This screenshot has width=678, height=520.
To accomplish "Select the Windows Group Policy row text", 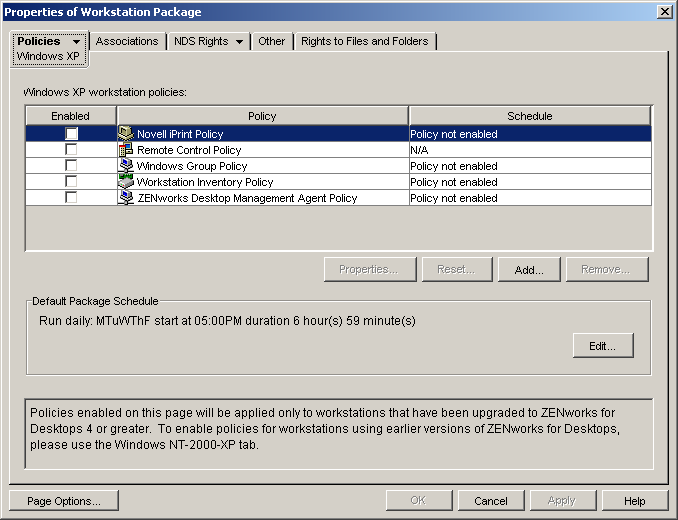I will (192, 166).
